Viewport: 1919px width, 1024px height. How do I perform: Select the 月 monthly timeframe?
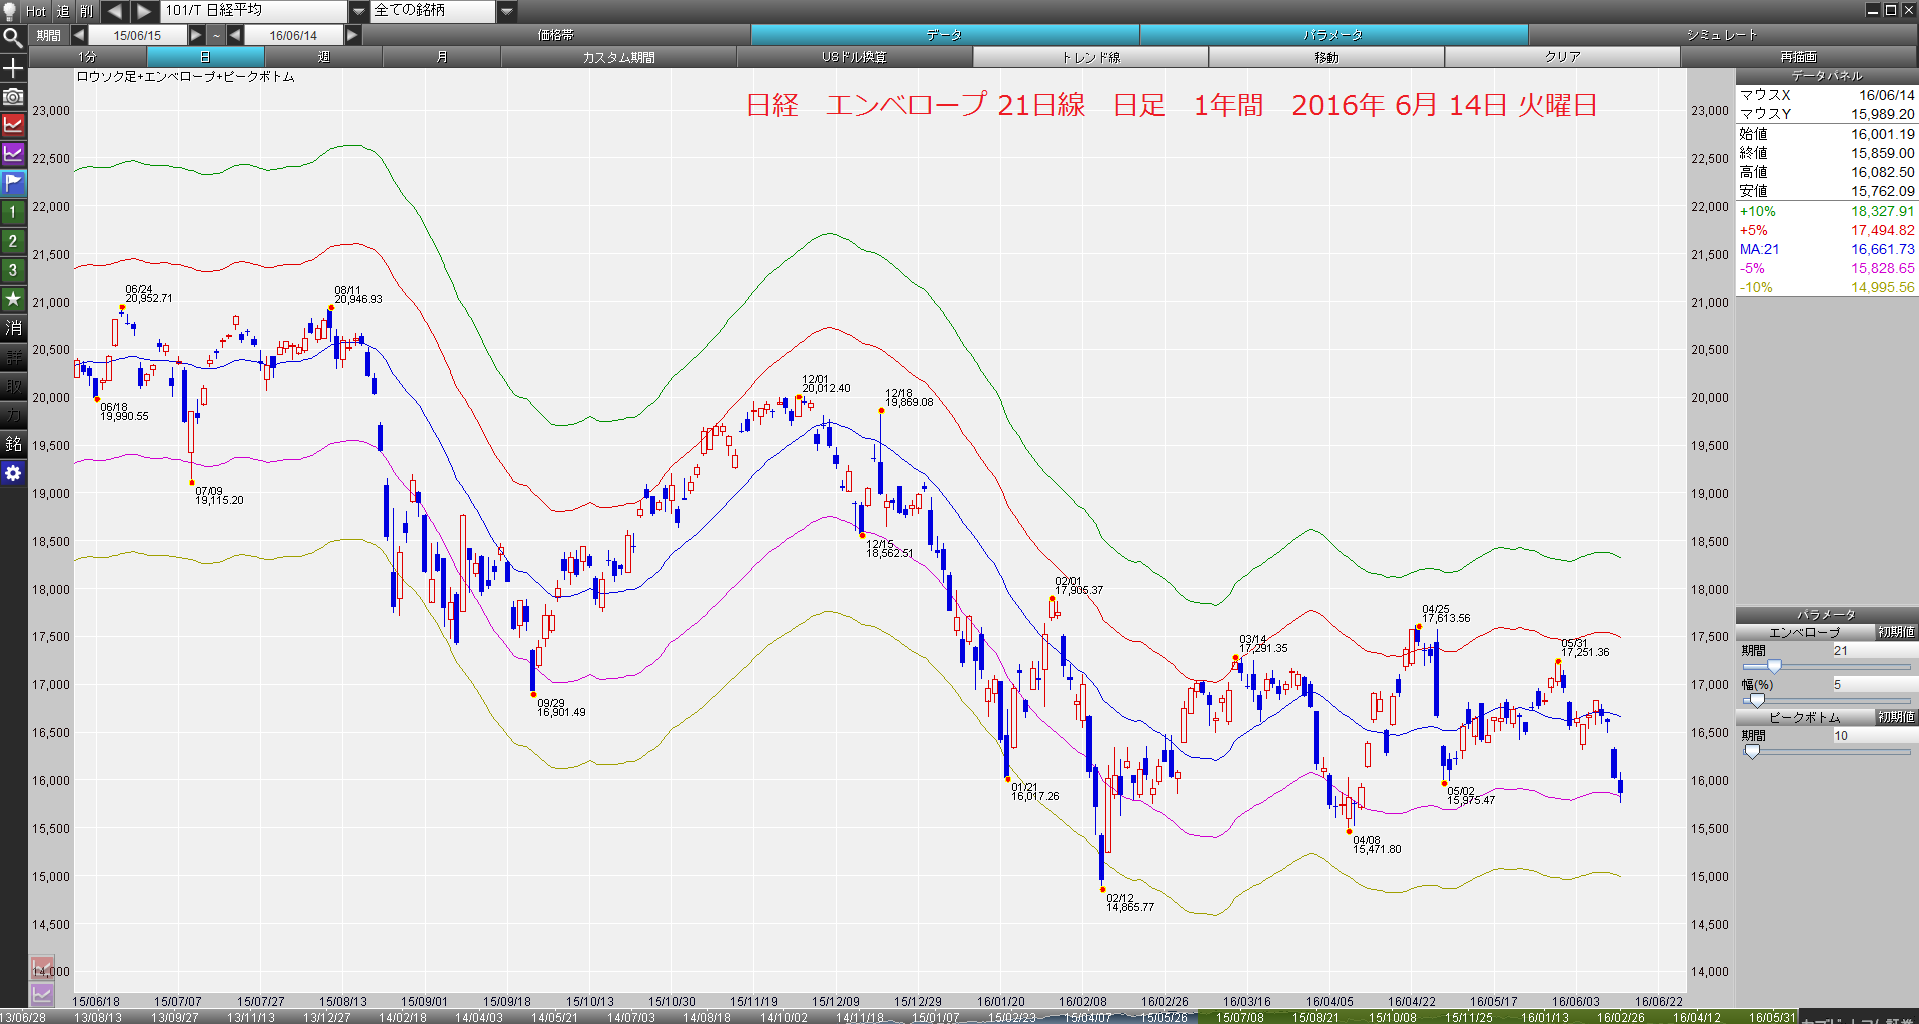click(x=441, y=57)
